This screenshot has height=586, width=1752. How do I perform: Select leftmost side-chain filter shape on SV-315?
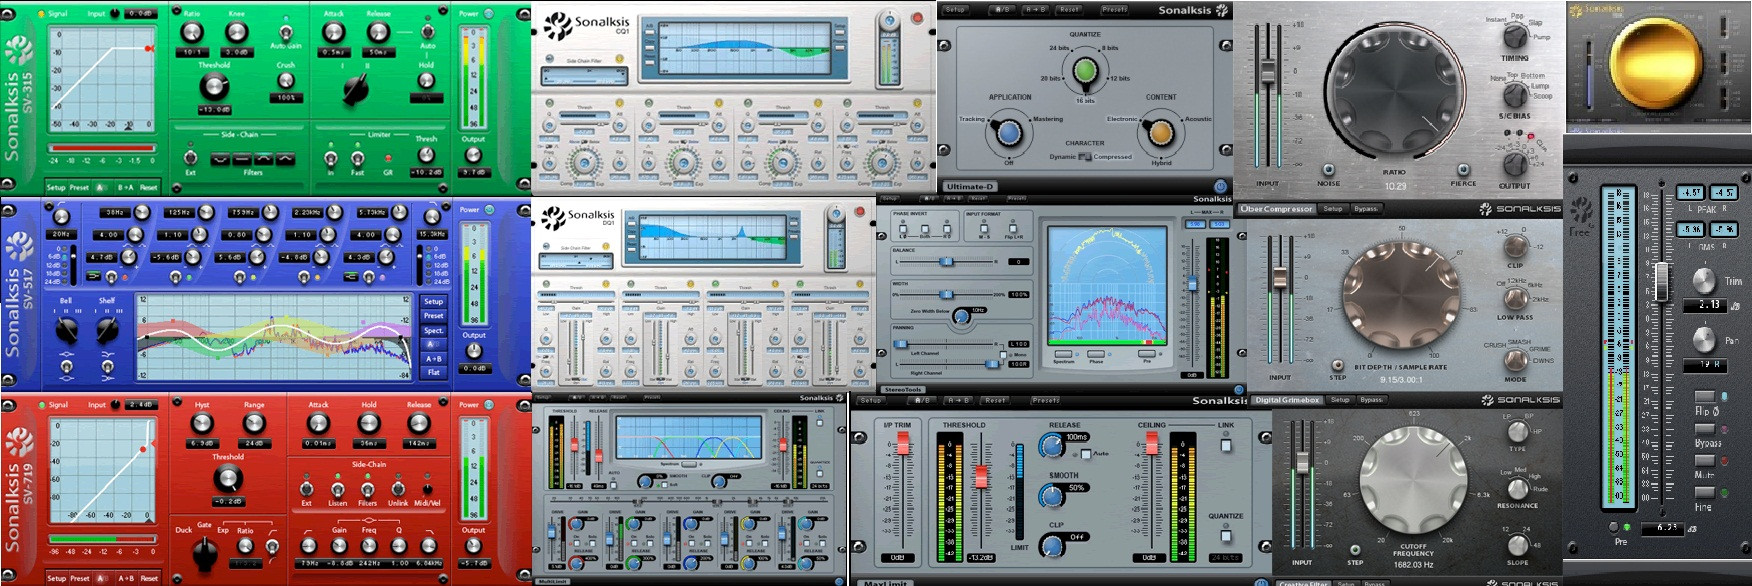point(219,159)
